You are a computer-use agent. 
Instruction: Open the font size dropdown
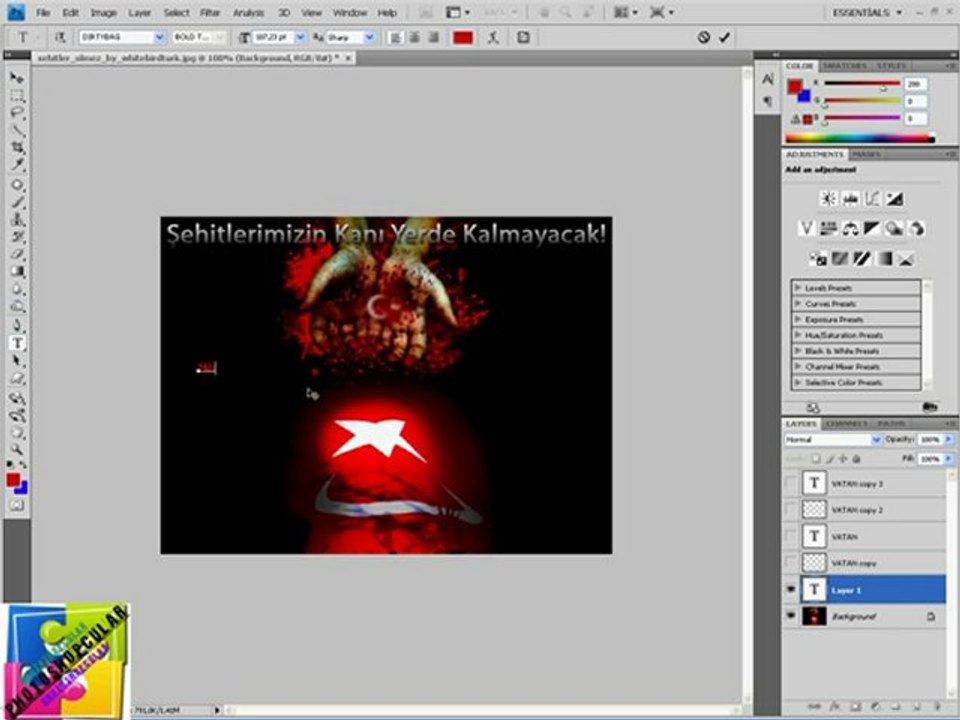(300, 37)
